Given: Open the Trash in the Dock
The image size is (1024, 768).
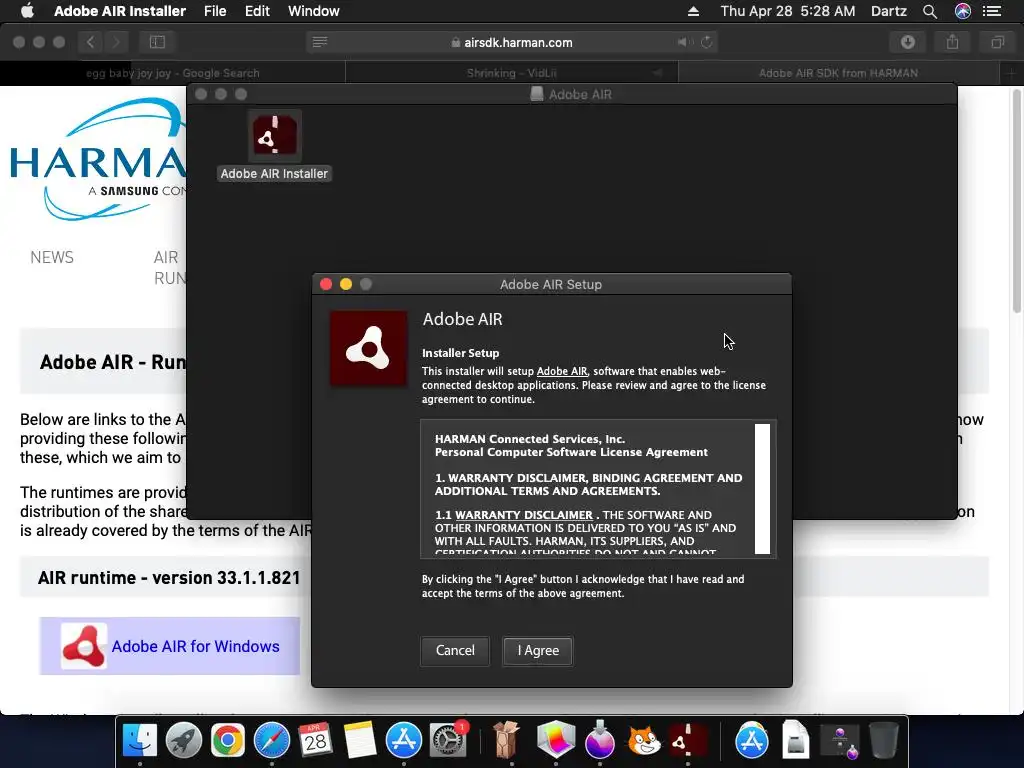Looking at the screenshot, I should click(884, 740).
